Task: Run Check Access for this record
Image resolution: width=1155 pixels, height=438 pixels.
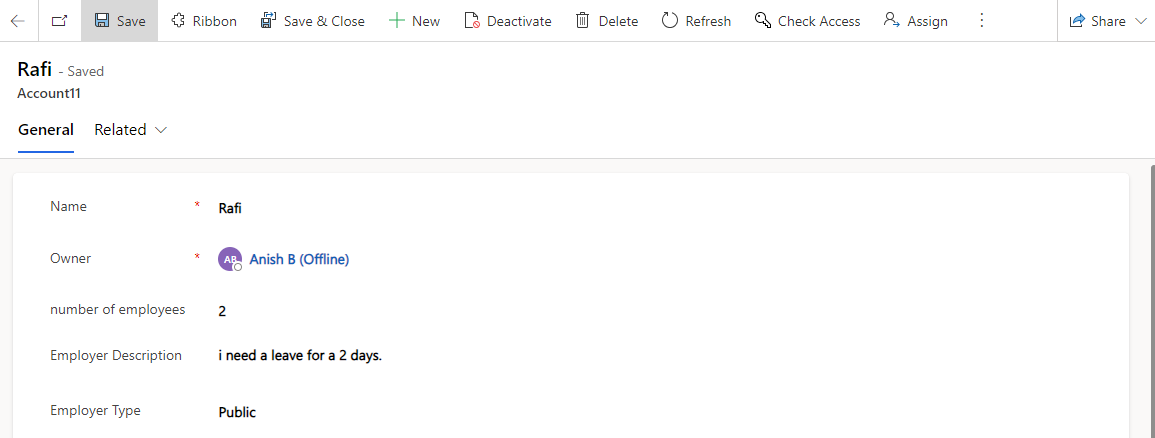Action: (x=807, y=21)
